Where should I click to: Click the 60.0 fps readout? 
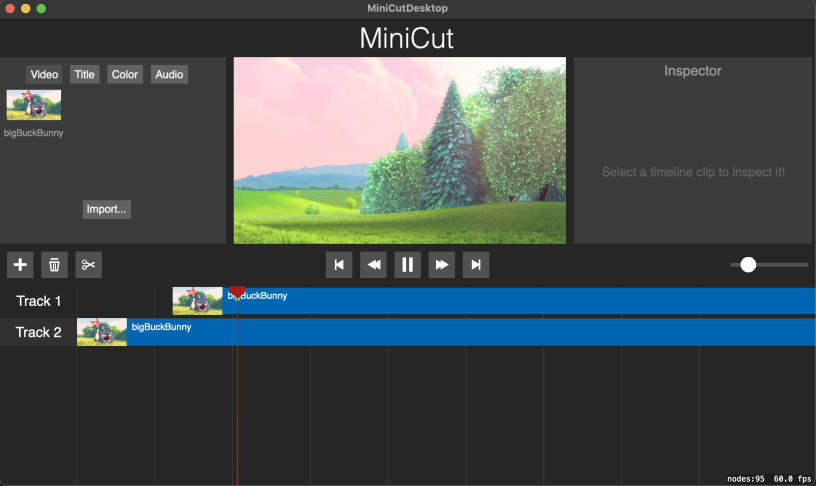[792, 479]
